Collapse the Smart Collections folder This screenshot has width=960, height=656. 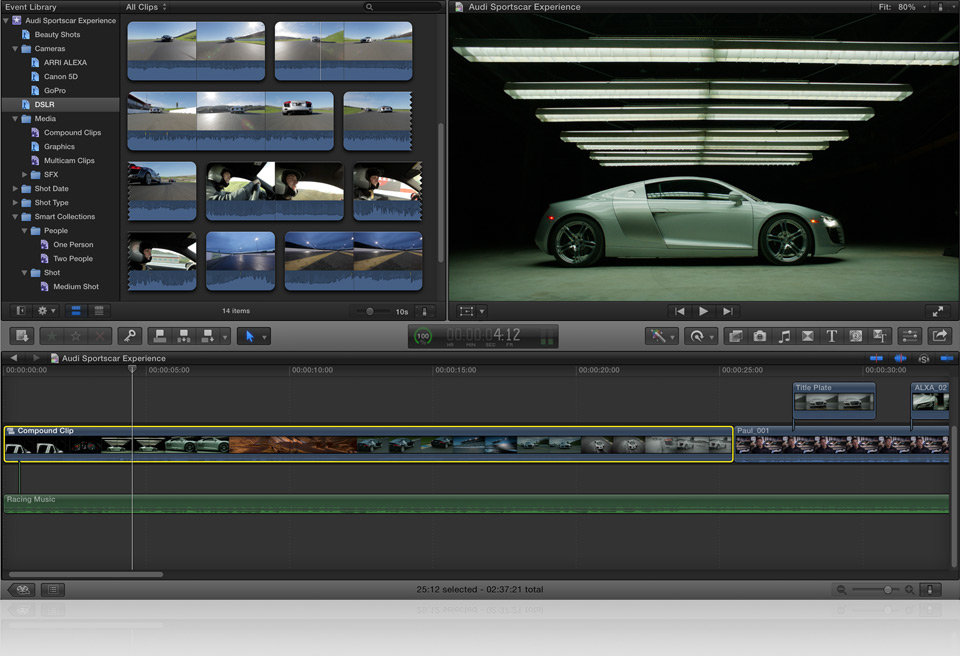coord(15,216)
